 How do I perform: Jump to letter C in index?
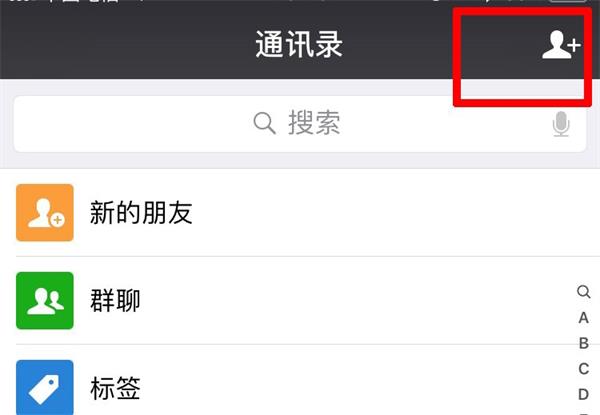tap(584, 369)
